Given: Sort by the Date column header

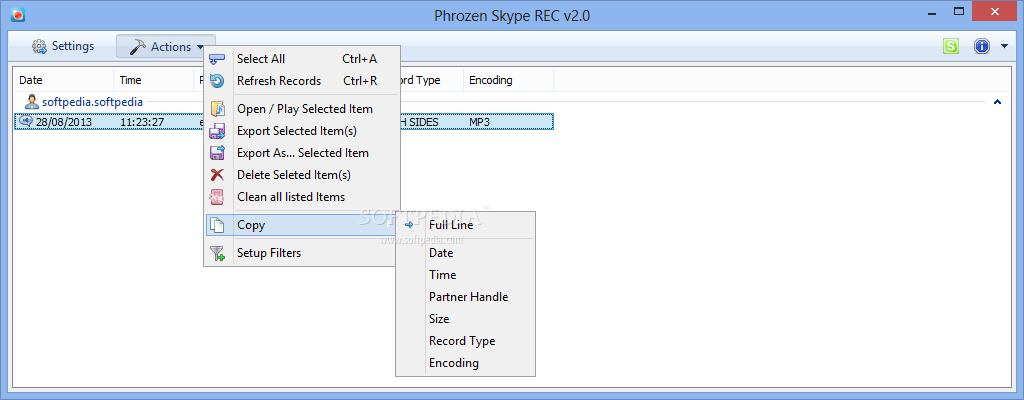Looking at the screenshot, I should tap(64, 80).
